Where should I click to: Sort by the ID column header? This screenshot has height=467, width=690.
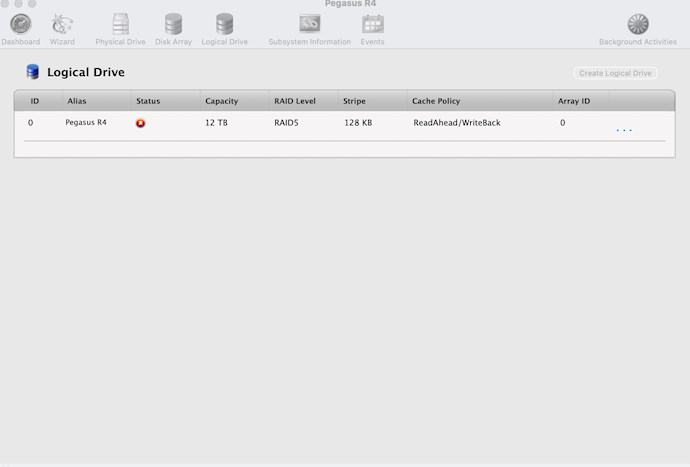point(35,101)
